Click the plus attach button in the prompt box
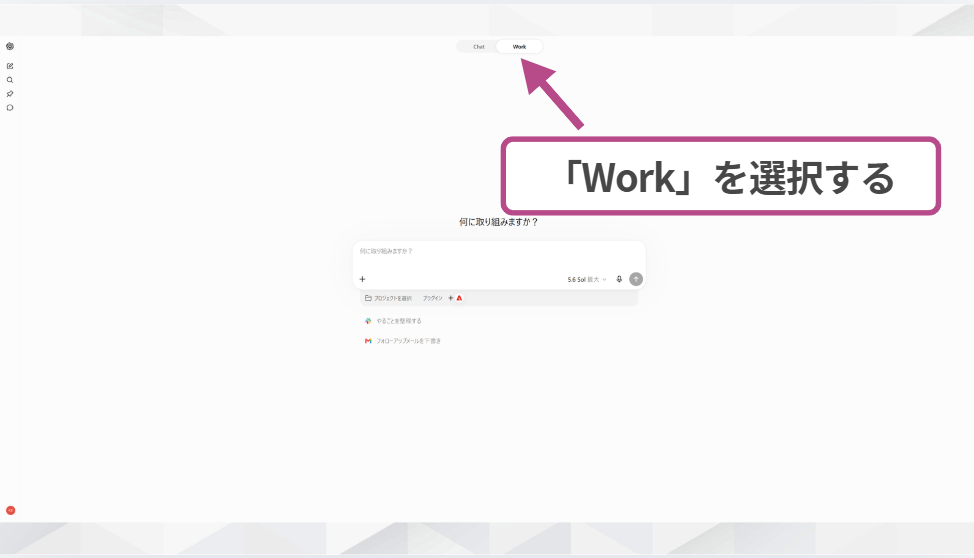This screenshot has height=558, width=974. point(363,279)
